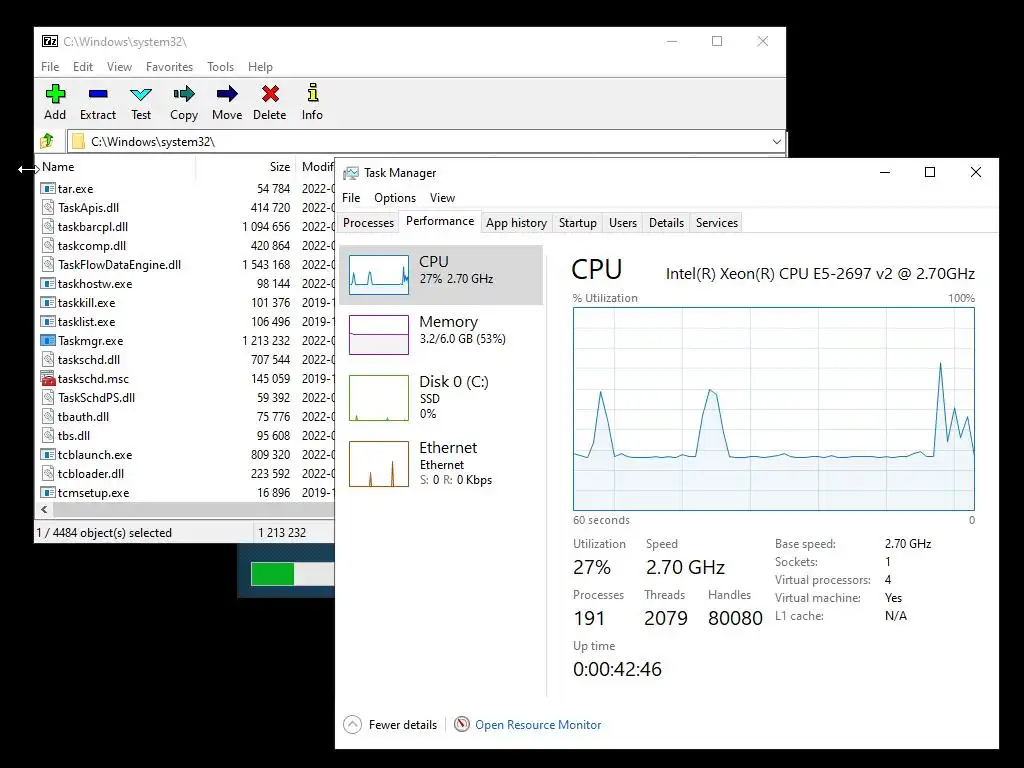The height and width of the screenshot is (768, 1024).
Task: Select the tcmsetup.exe row
Action: pyautogui.click(x=186, y=493)
